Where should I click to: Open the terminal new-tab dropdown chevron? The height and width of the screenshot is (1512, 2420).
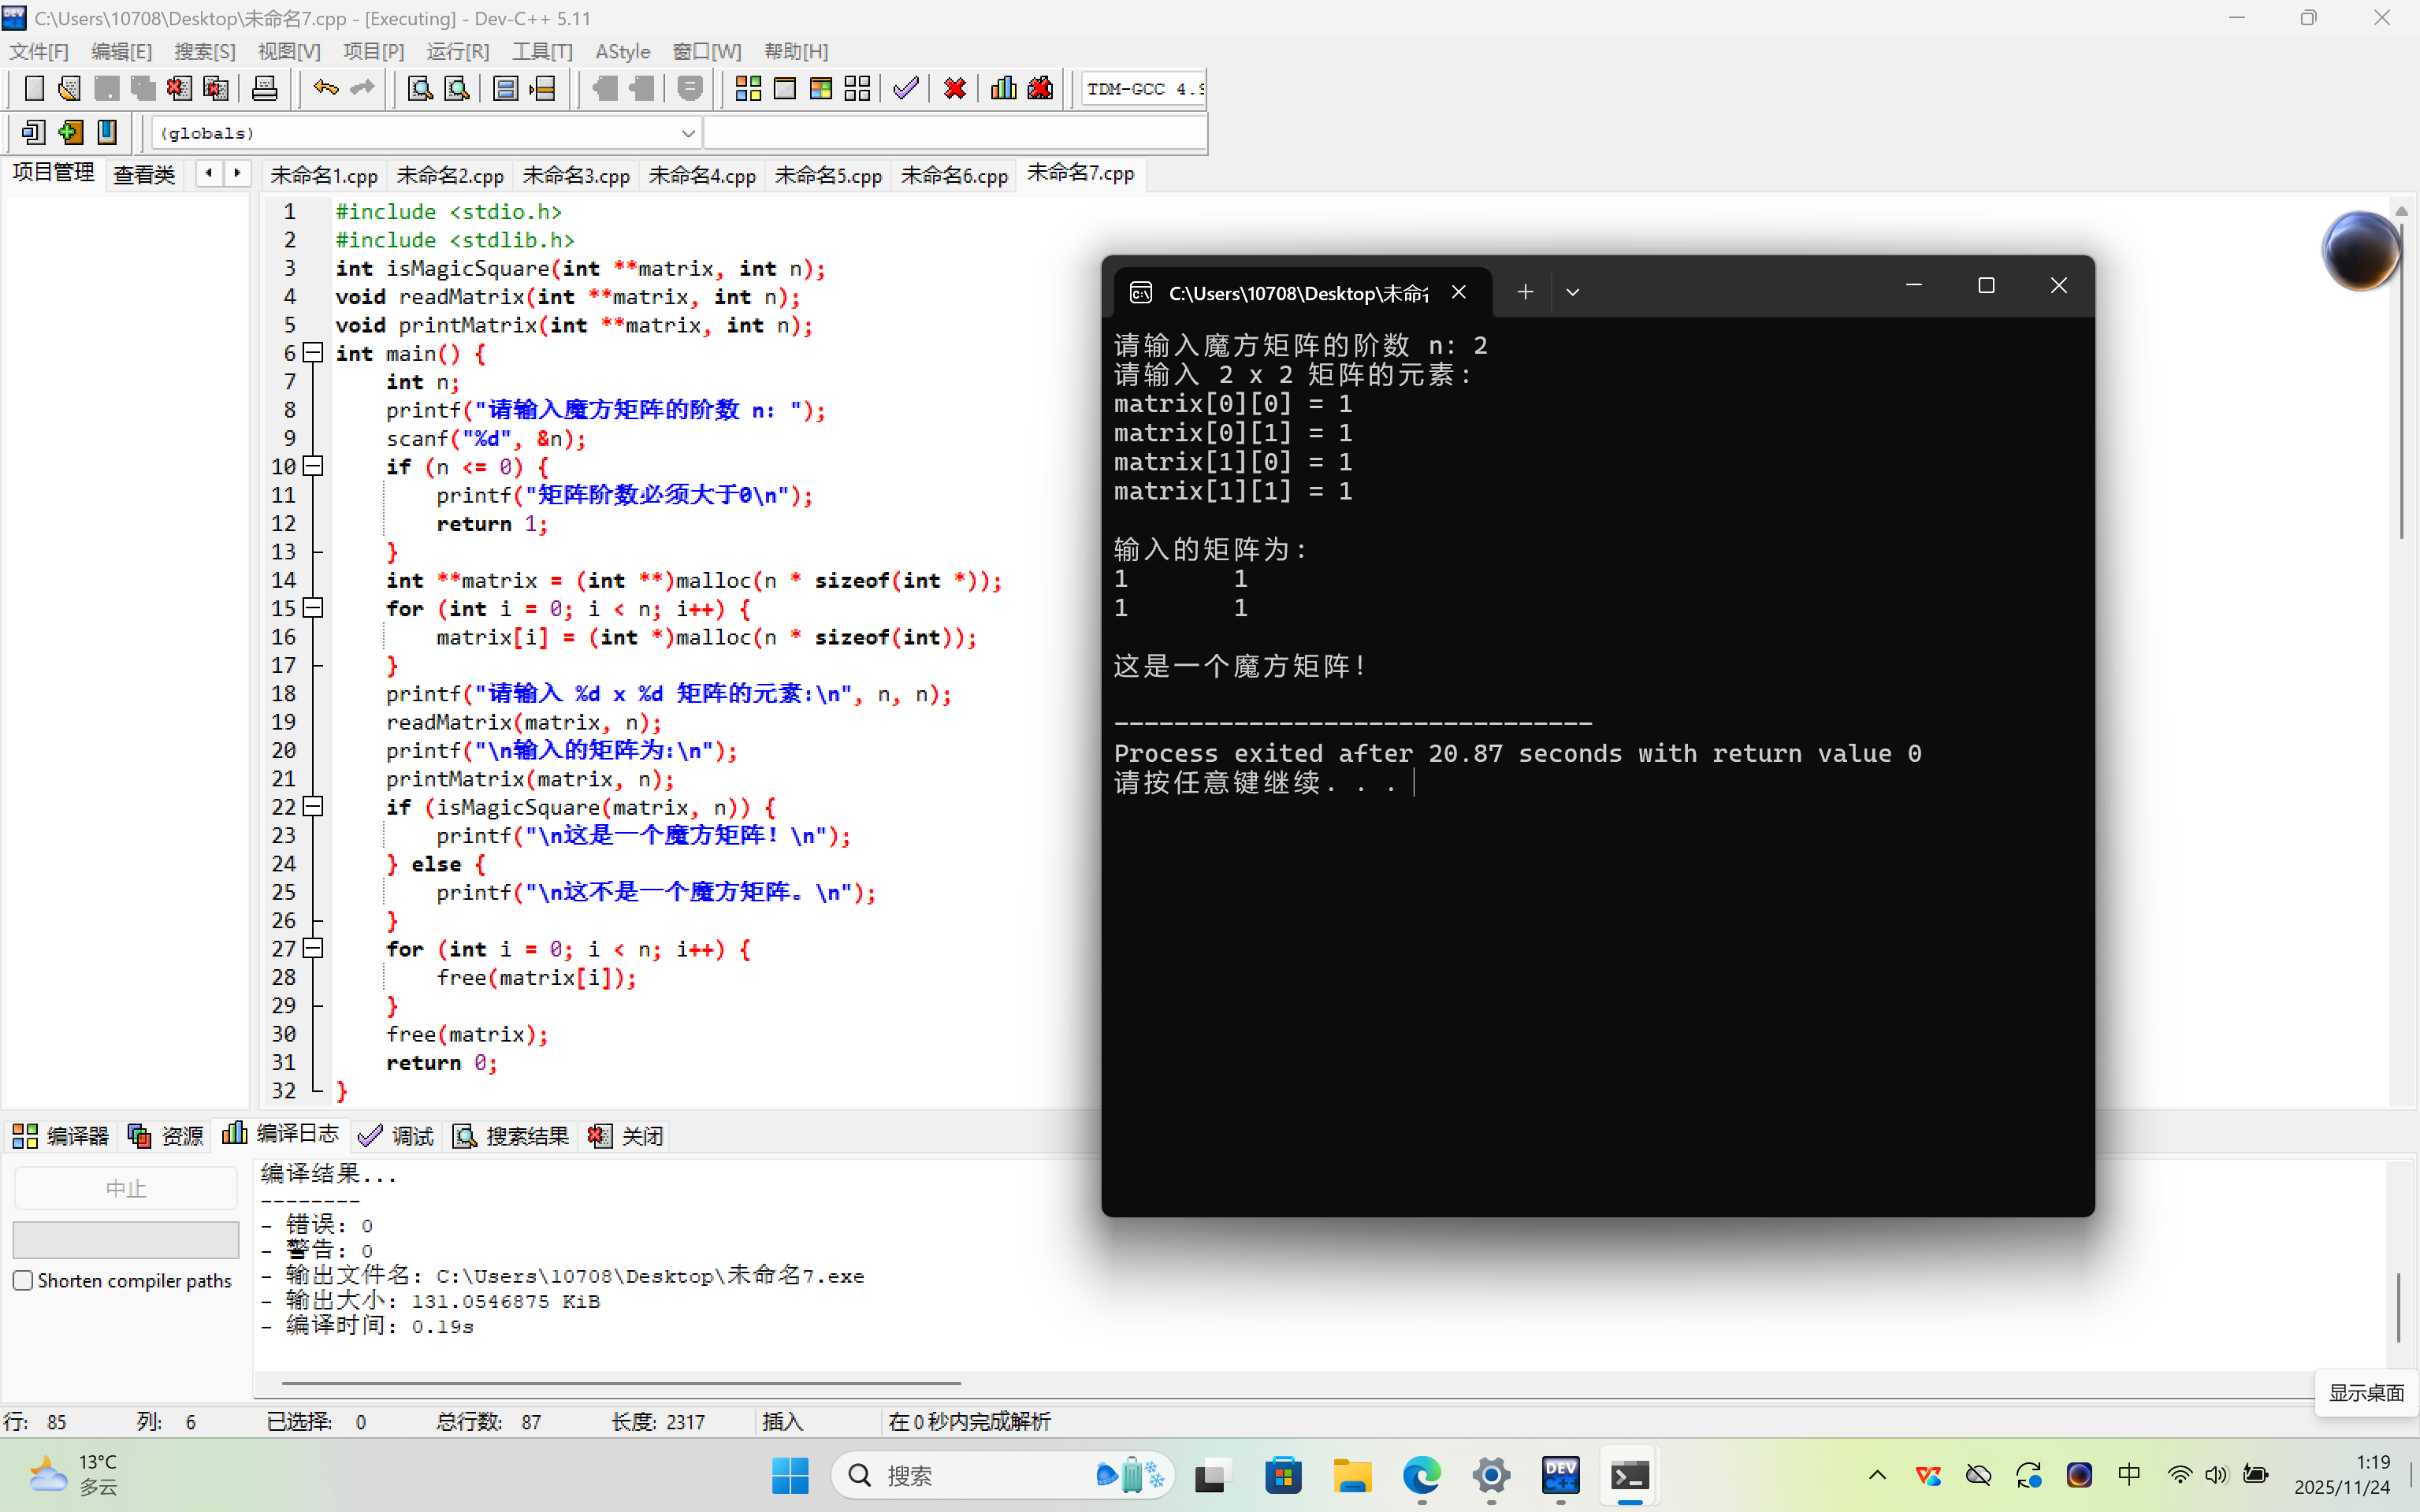tap(1572, 292)
